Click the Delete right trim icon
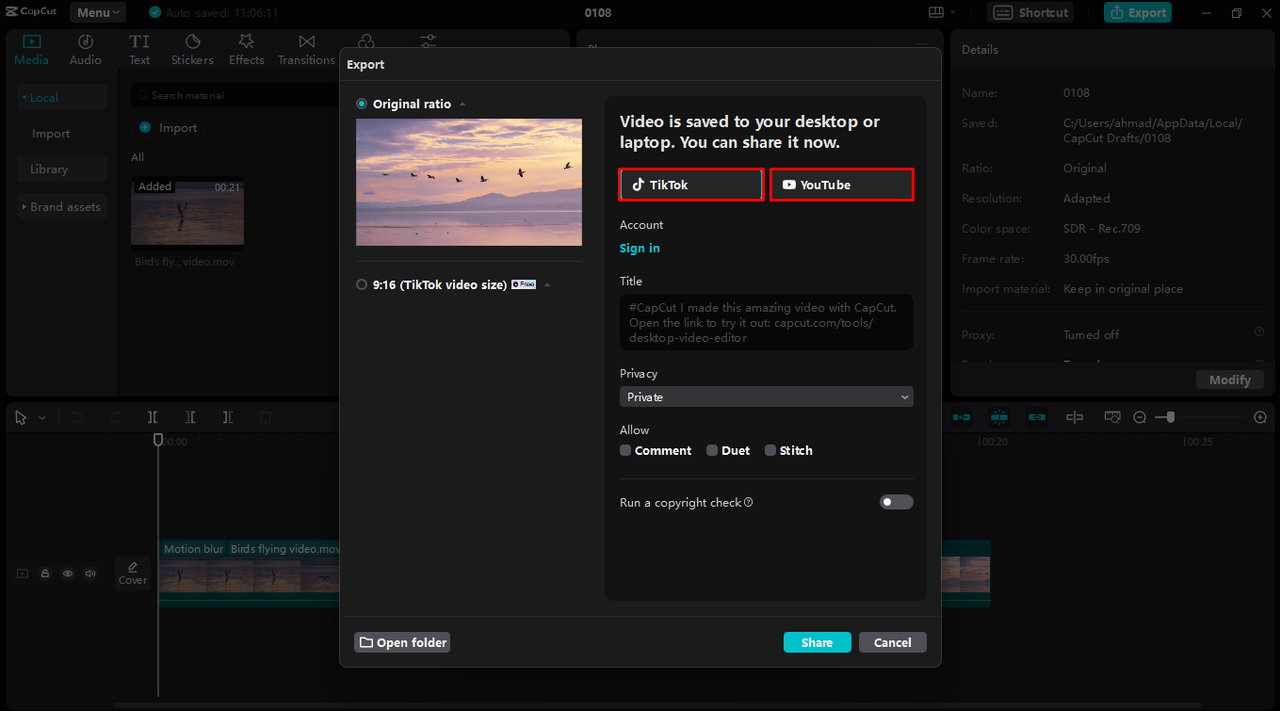The image size is (1280, 711). pos(228,417)
